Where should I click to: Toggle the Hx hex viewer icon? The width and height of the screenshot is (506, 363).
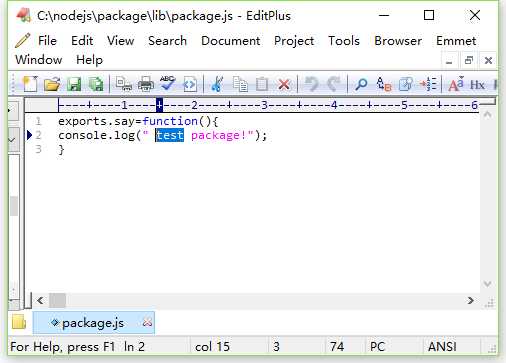click(477, 85)
